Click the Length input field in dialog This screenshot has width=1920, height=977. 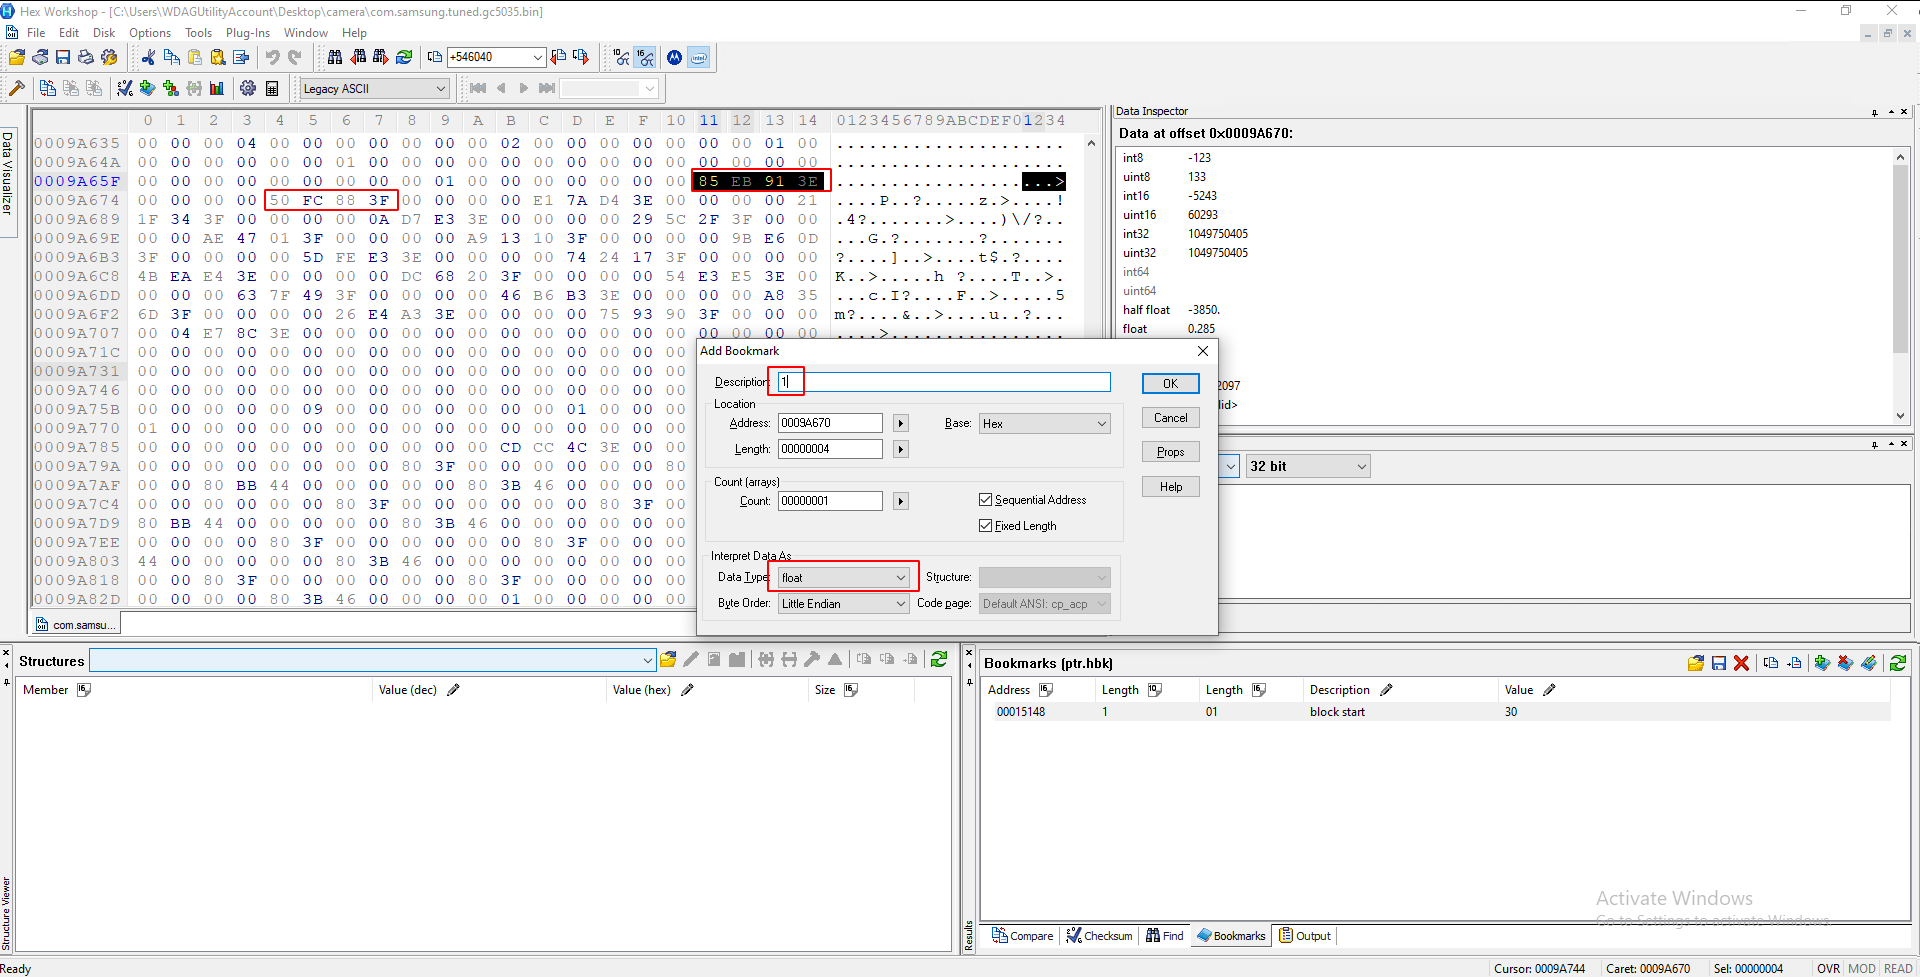(x=830, y=450)
